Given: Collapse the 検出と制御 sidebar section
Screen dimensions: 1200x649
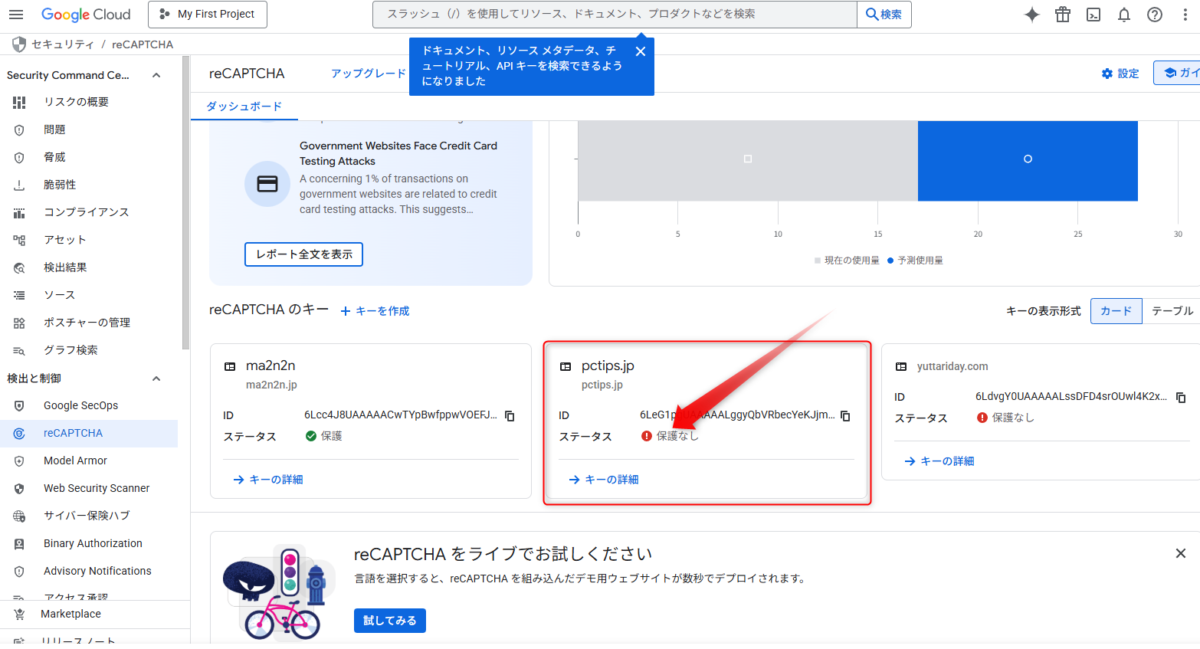Looking at the screenshot, I should [x=155, y=378].
